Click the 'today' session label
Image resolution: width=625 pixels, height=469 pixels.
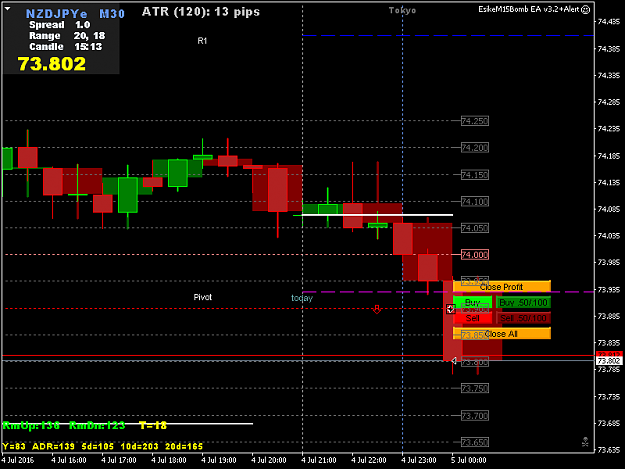(302, 298)
